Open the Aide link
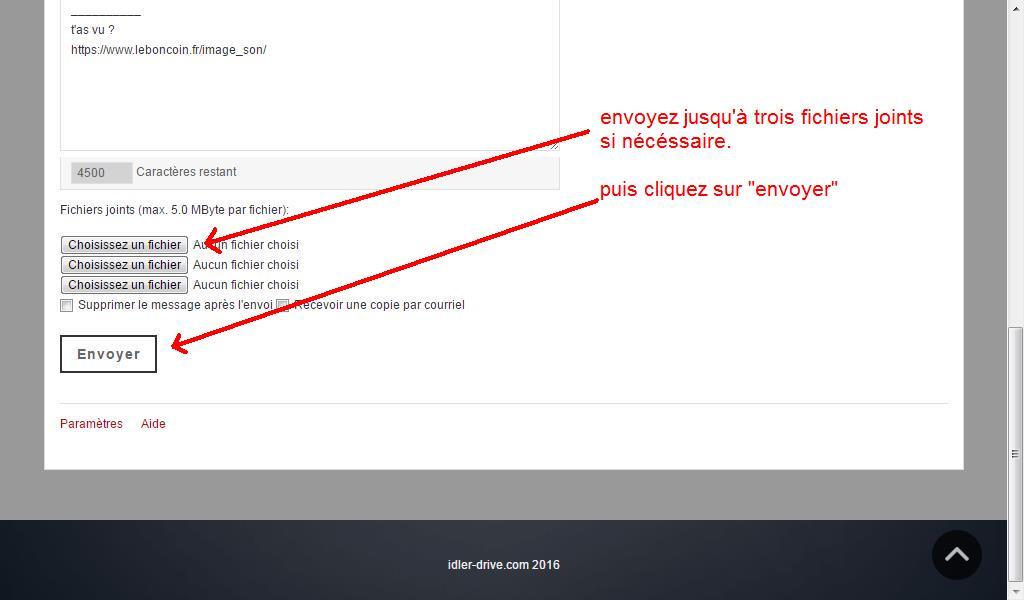This screenshot has height=600, width=1024. 153,424
